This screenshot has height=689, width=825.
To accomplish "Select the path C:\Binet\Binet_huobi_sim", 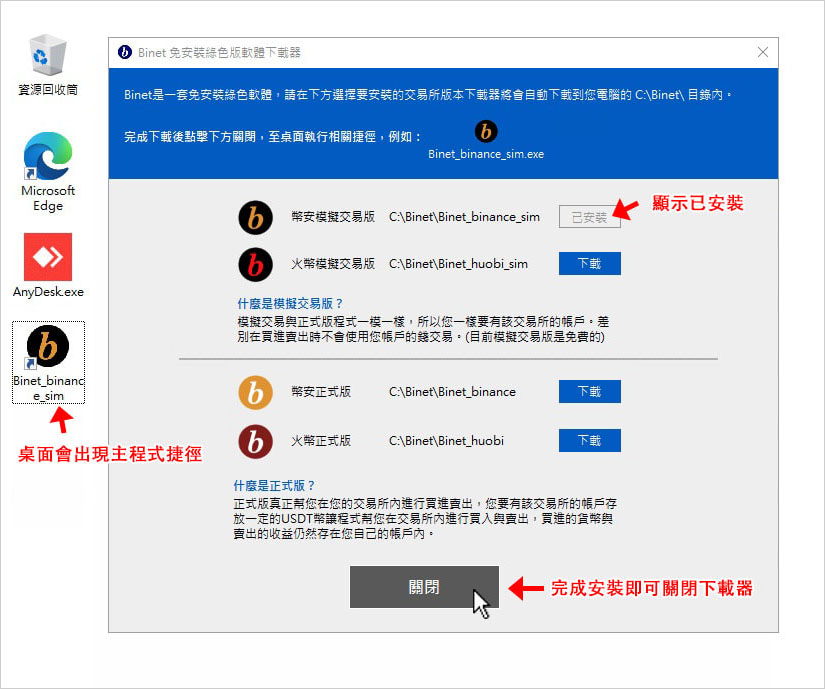I will pos(458,264).
